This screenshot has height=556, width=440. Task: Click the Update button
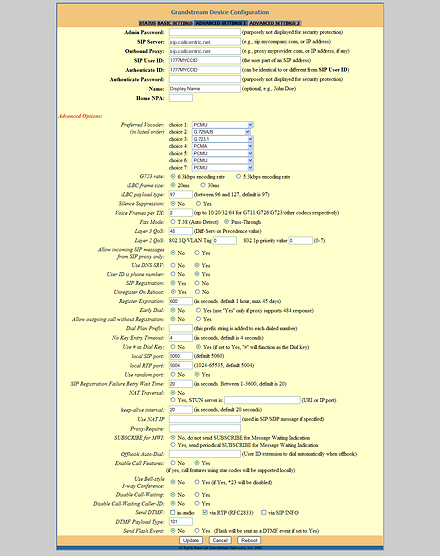point(191,540)
